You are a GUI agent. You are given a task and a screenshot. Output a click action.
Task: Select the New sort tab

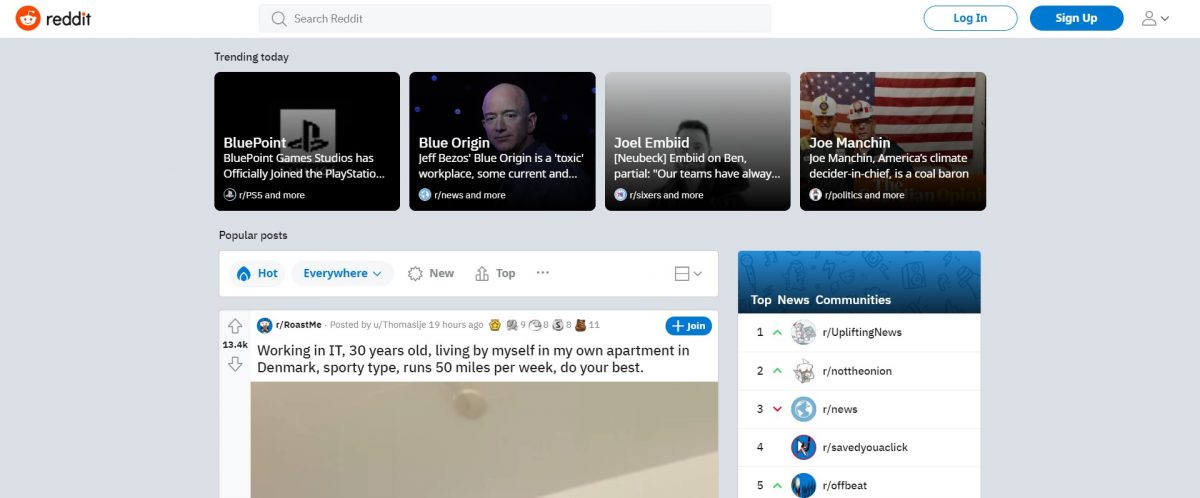(x=431, y=273)
